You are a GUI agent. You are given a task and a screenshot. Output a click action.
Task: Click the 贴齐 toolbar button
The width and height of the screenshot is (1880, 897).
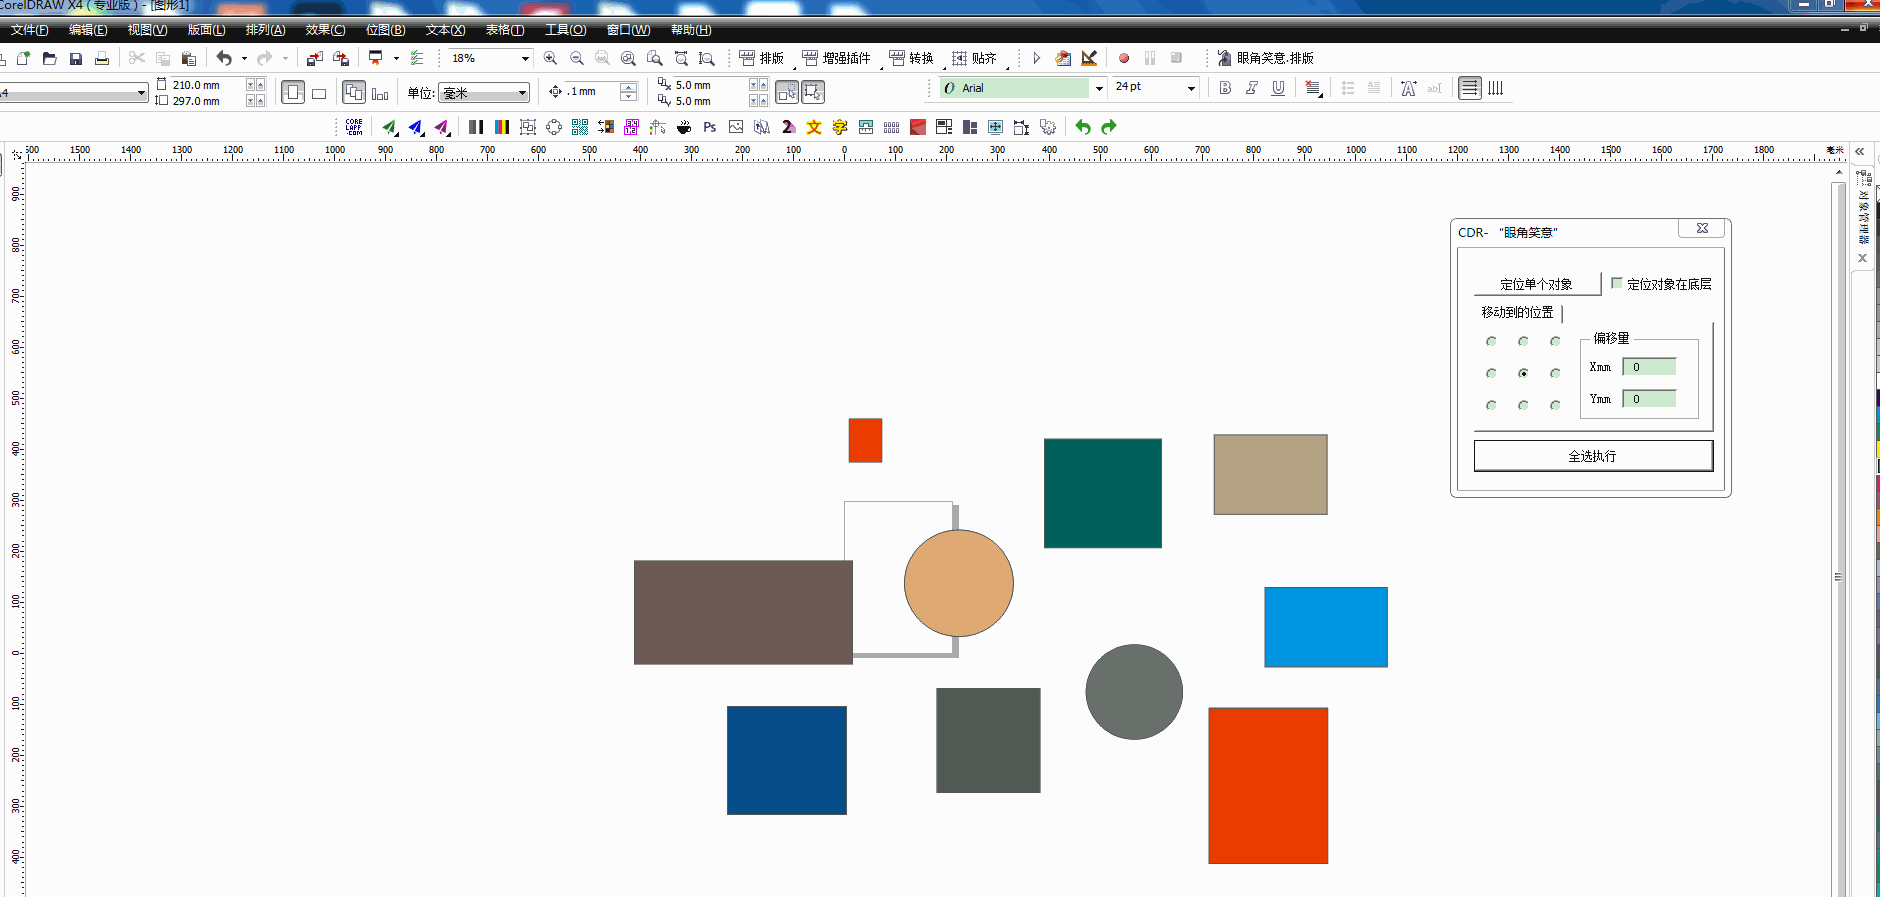tap(974, 59)
